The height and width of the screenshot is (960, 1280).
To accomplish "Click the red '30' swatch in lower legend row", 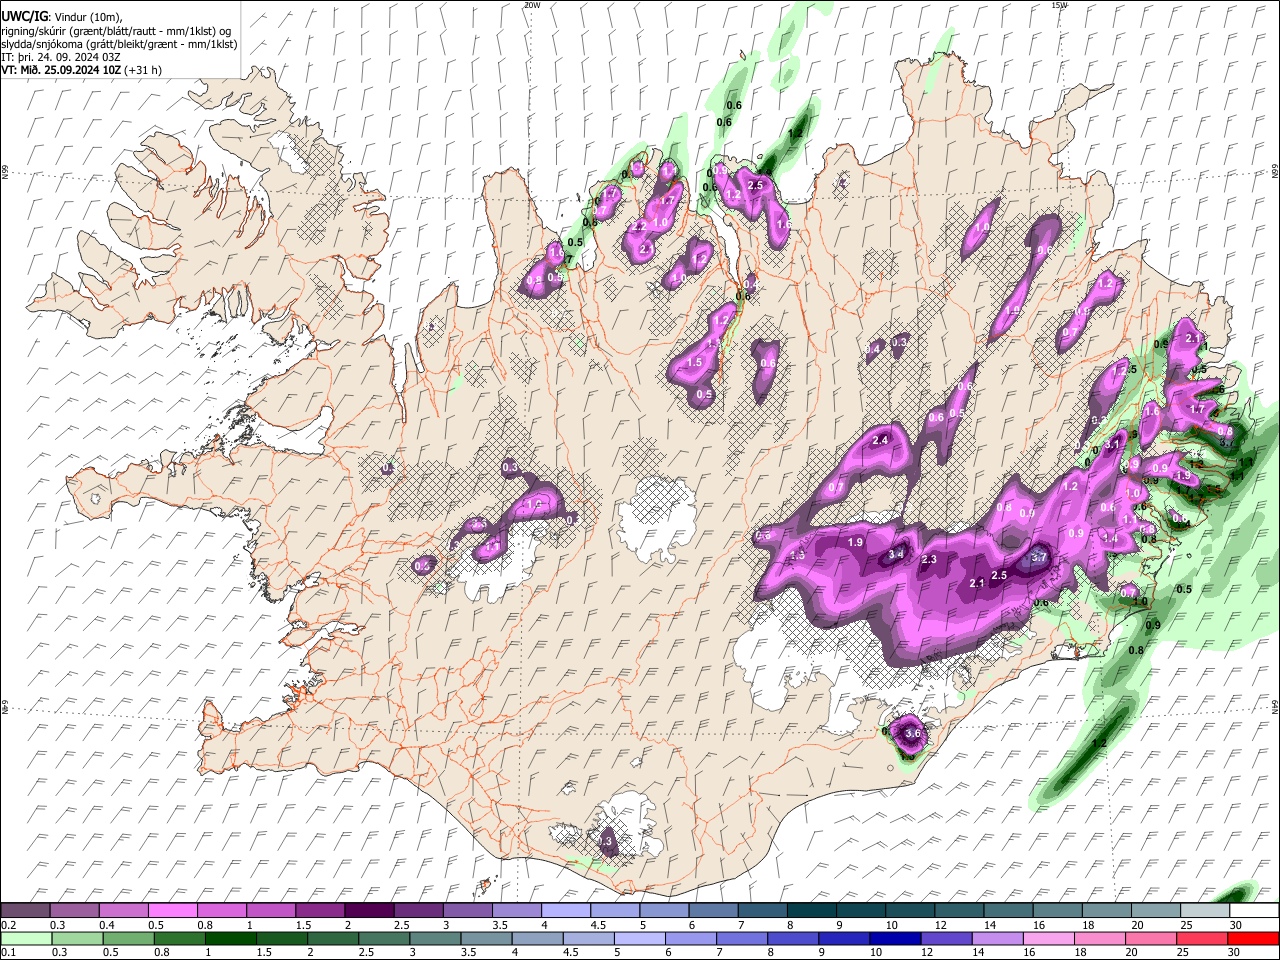I will [1253, 938].
